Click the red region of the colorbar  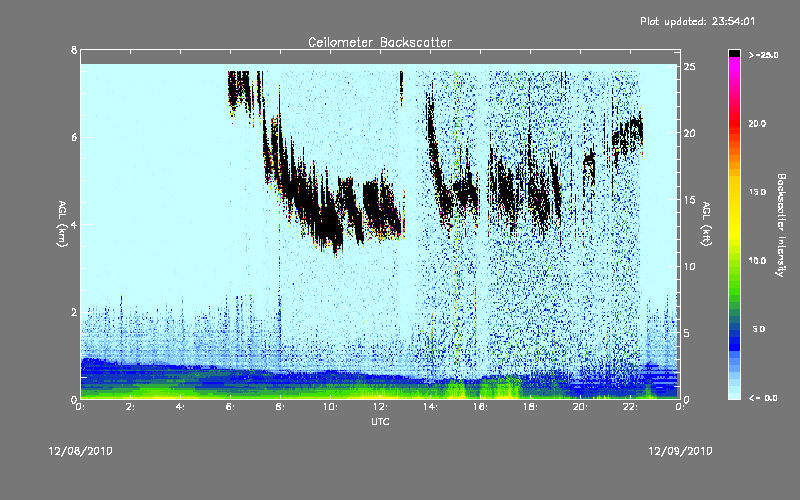pos(734,125)
